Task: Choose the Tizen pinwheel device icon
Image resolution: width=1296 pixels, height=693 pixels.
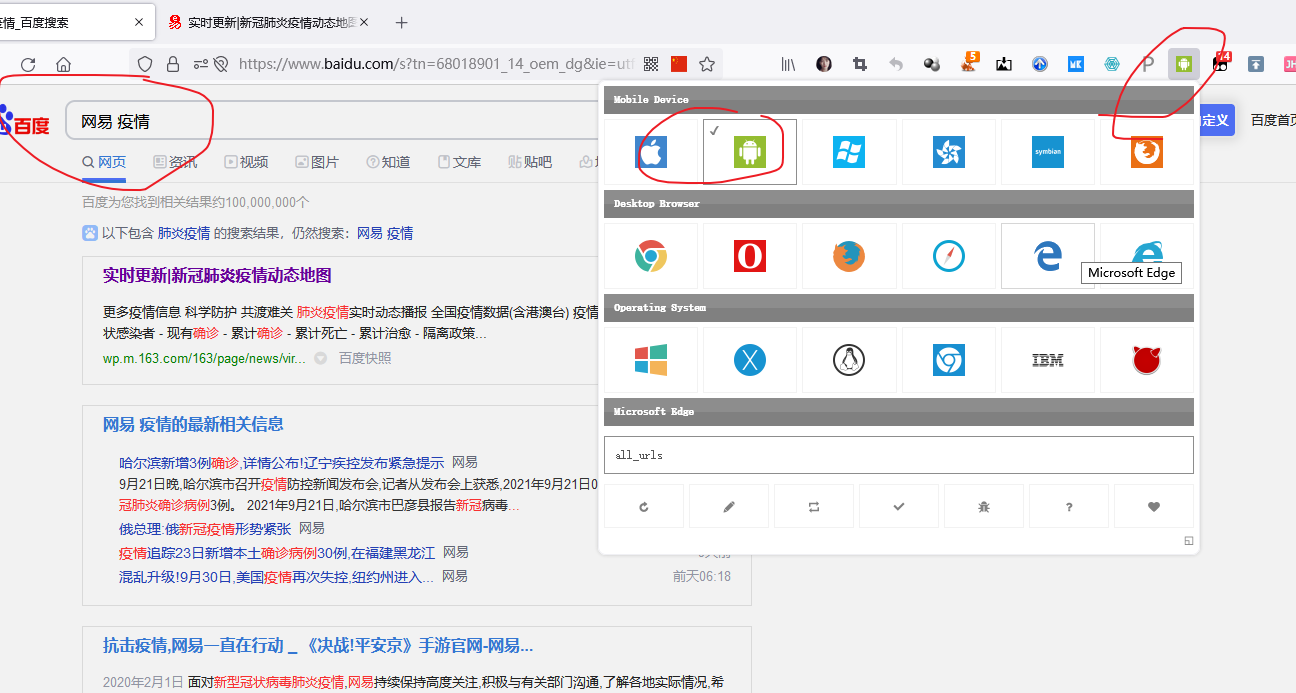Action: [948, 152]
